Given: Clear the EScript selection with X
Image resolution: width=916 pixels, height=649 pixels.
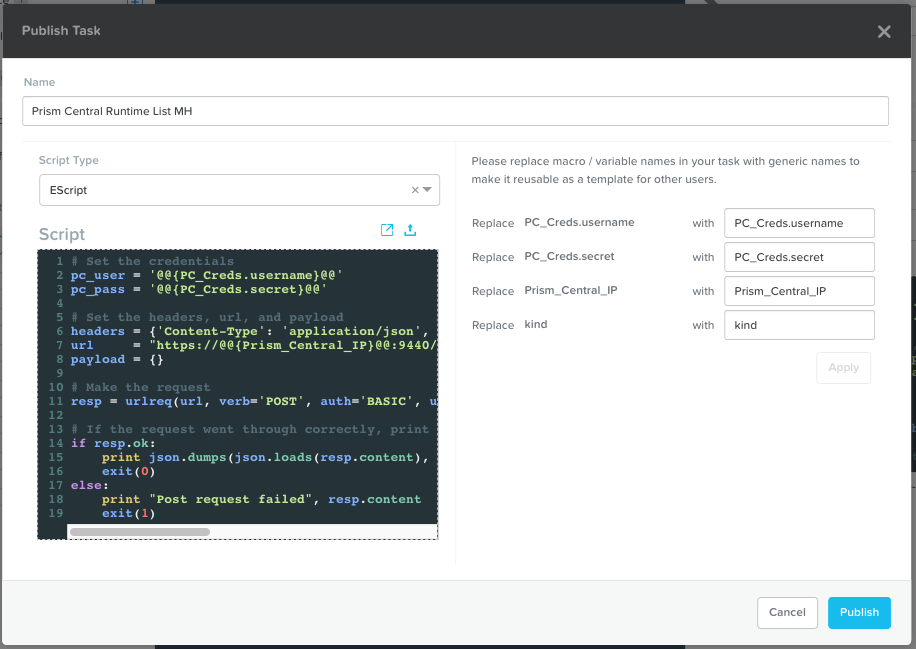Looking at the screenshot, I should (415, 190).
